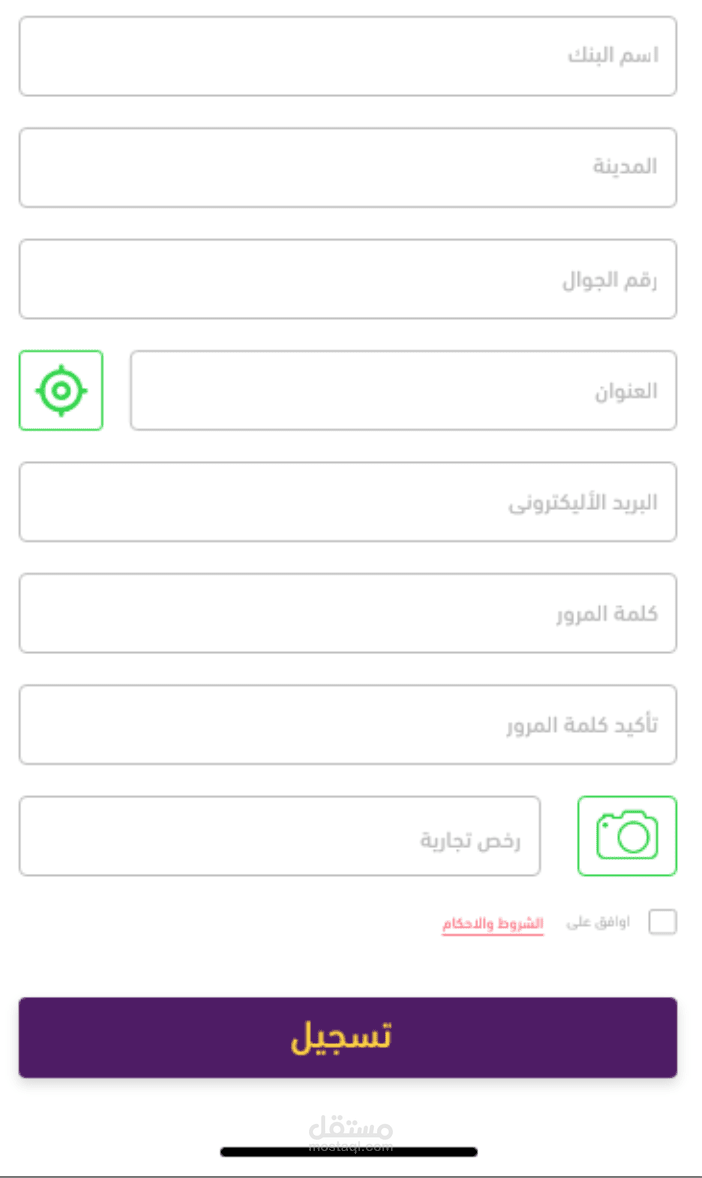Tap the 'اوافق على' agreement label text
Image resolution: width=702 pixels, height=1178 pixels.
point(598,922)
